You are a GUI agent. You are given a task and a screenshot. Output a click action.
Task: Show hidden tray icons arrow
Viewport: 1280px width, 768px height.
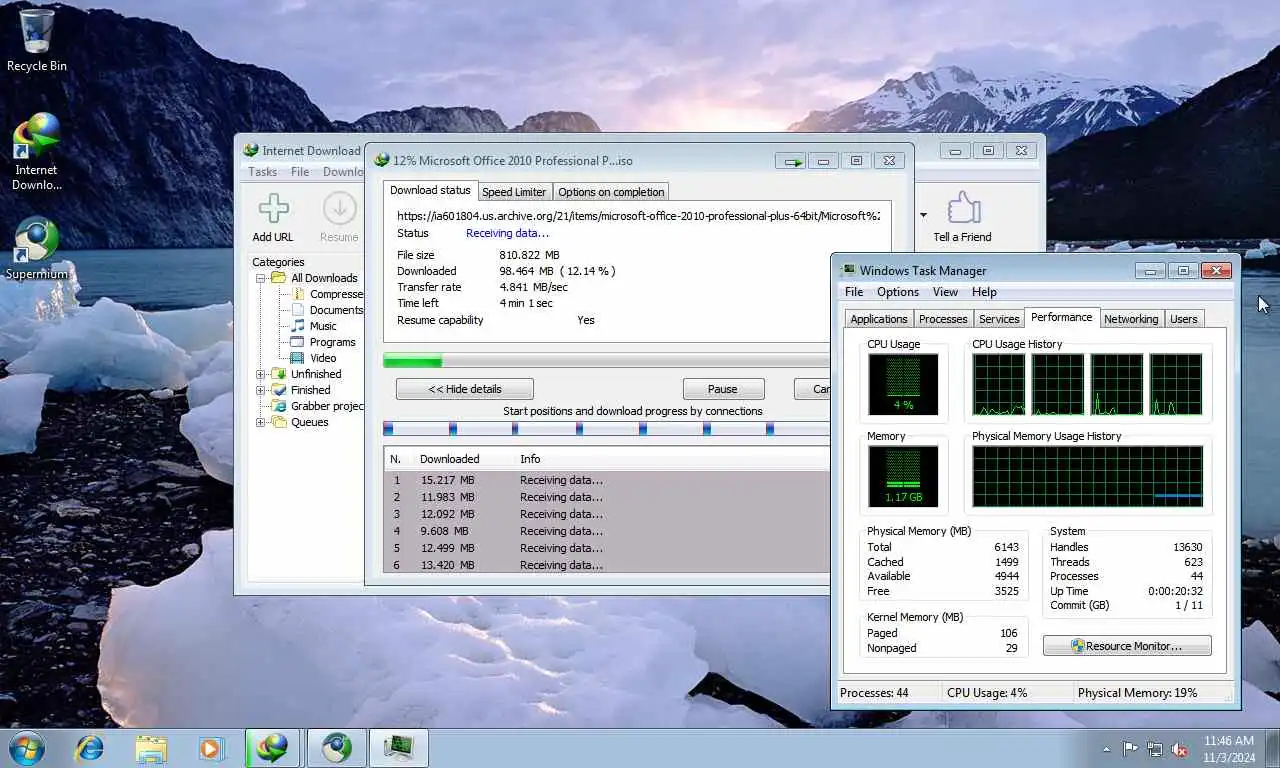click(1106, 749)
